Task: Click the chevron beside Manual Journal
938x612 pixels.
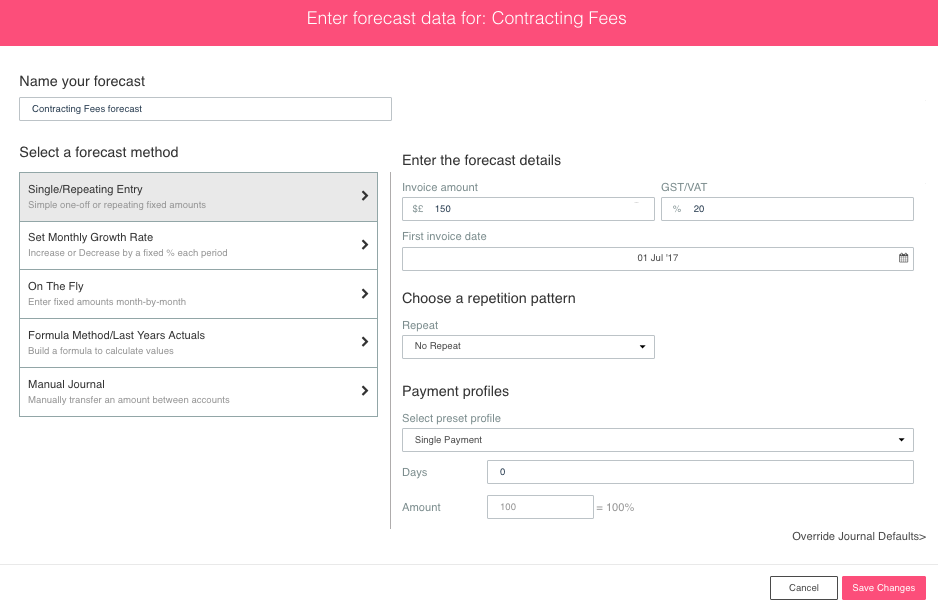Action: click(x=364, y=391)
